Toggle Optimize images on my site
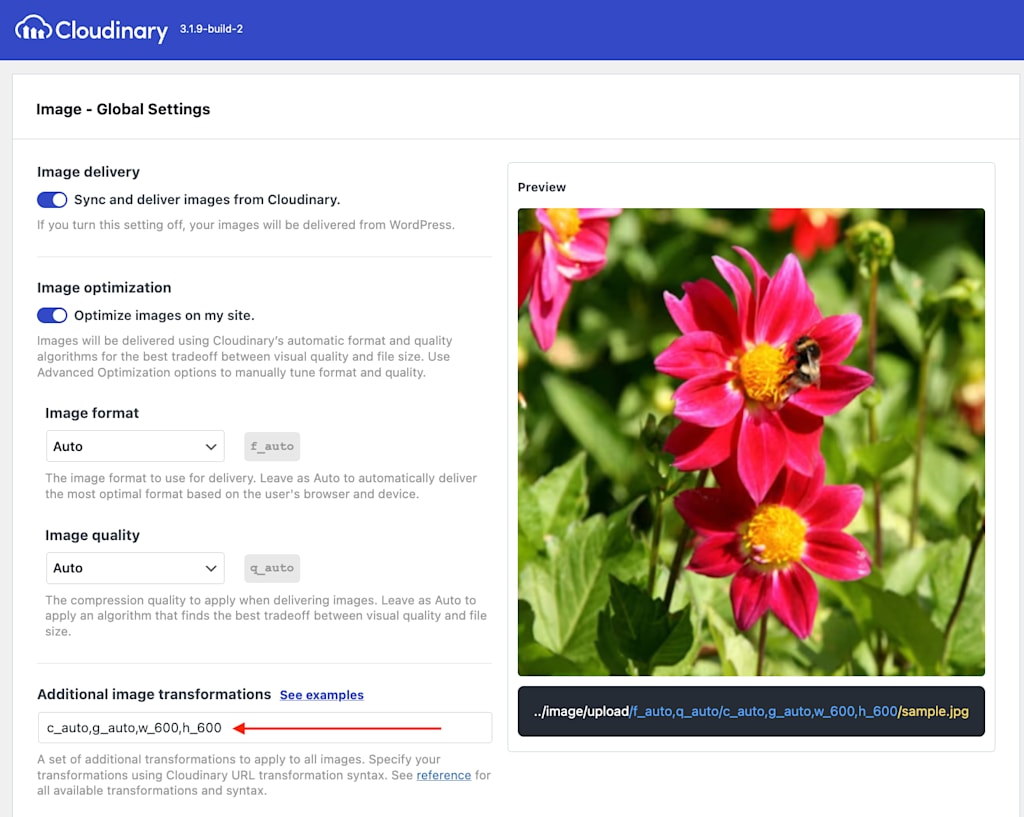 pyautogui.click(x=52, y=315)
